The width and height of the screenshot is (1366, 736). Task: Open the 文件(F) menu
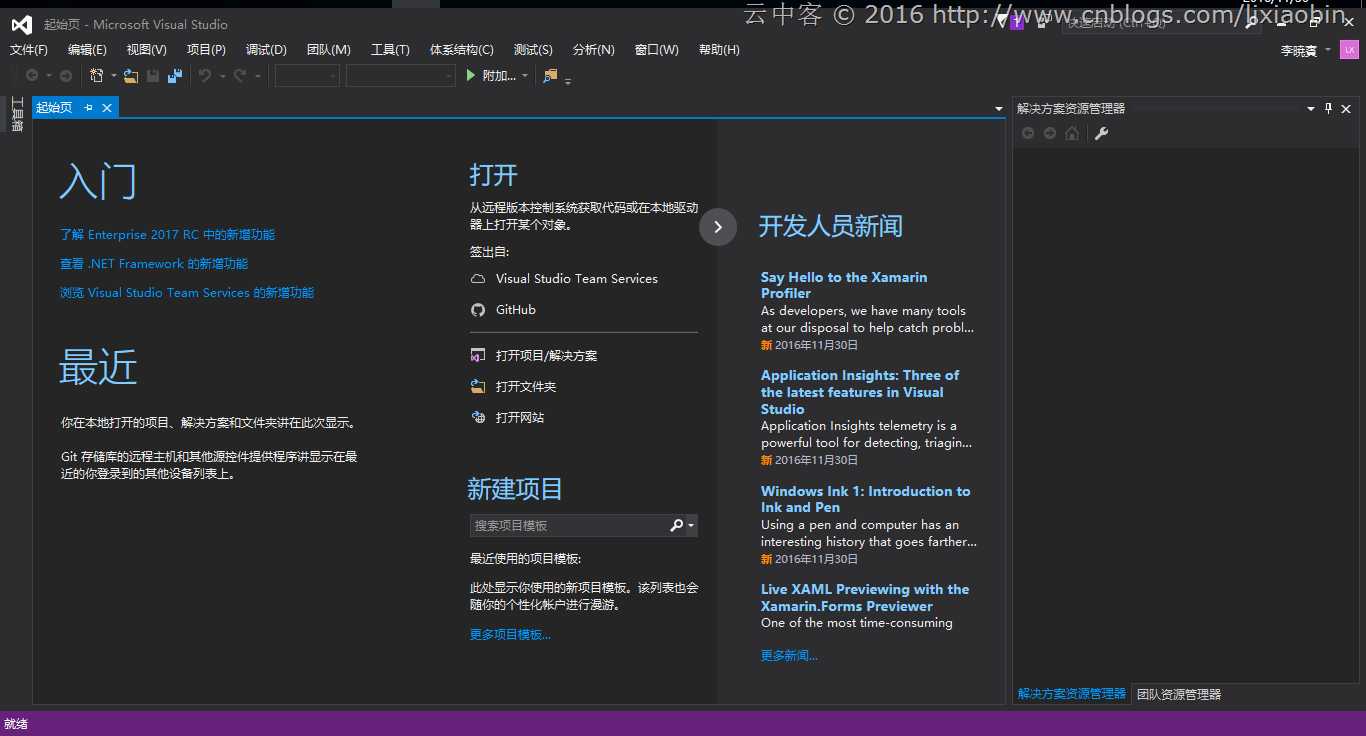[x=29, y=50]
